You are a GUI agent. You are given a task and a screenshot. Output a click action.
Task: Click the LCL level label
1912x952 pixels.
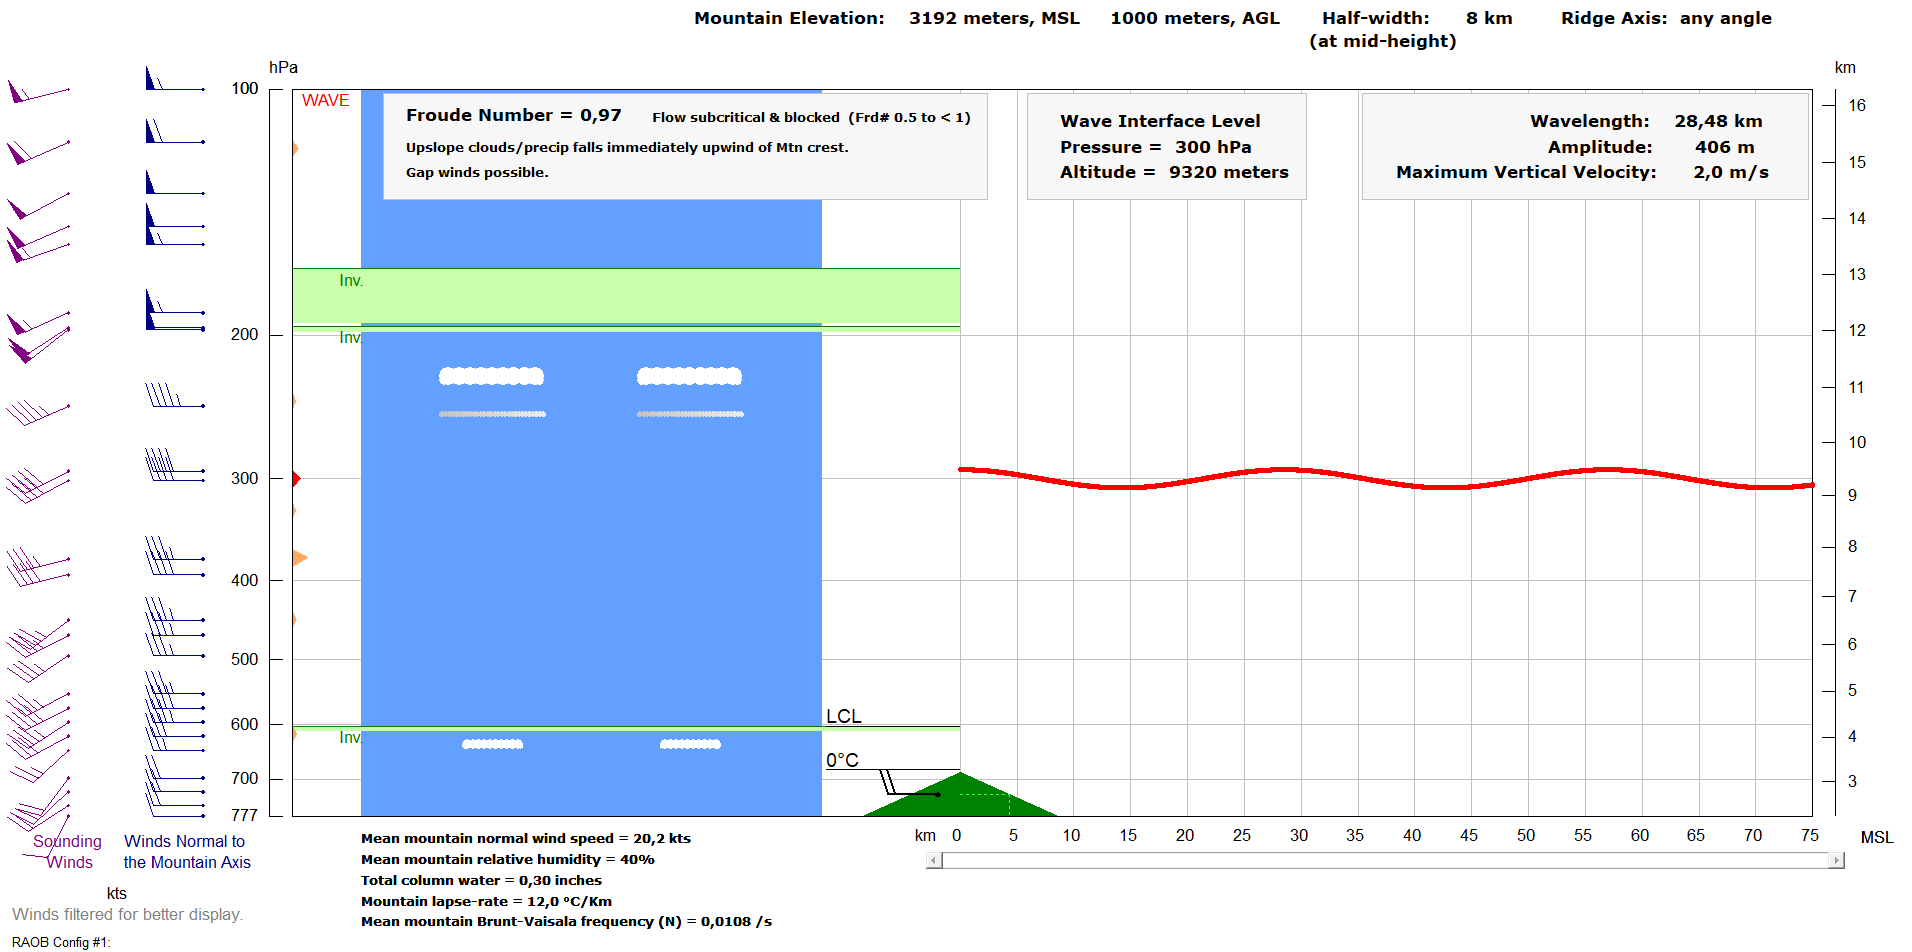click(843, 716)
